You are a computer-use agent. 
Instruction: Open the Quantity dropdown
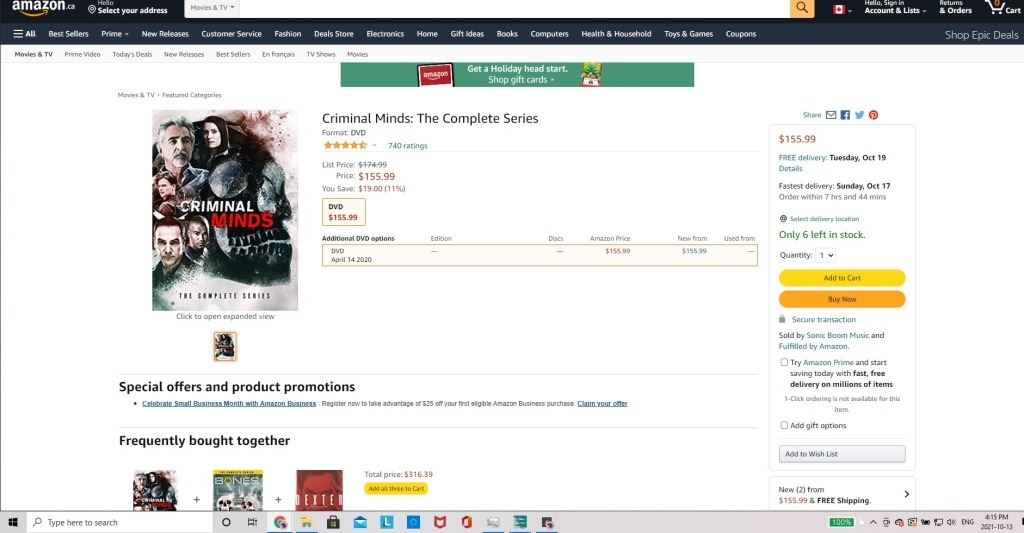826,255
